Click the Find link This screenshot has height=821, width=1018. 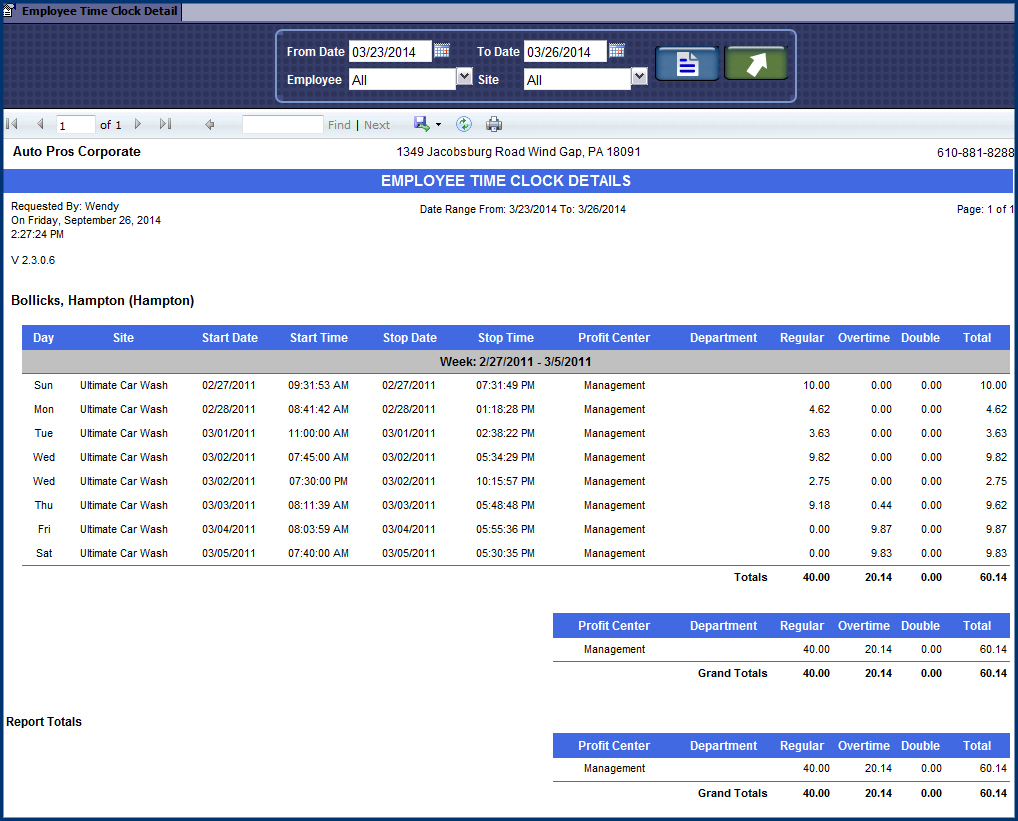coord(339,124)
